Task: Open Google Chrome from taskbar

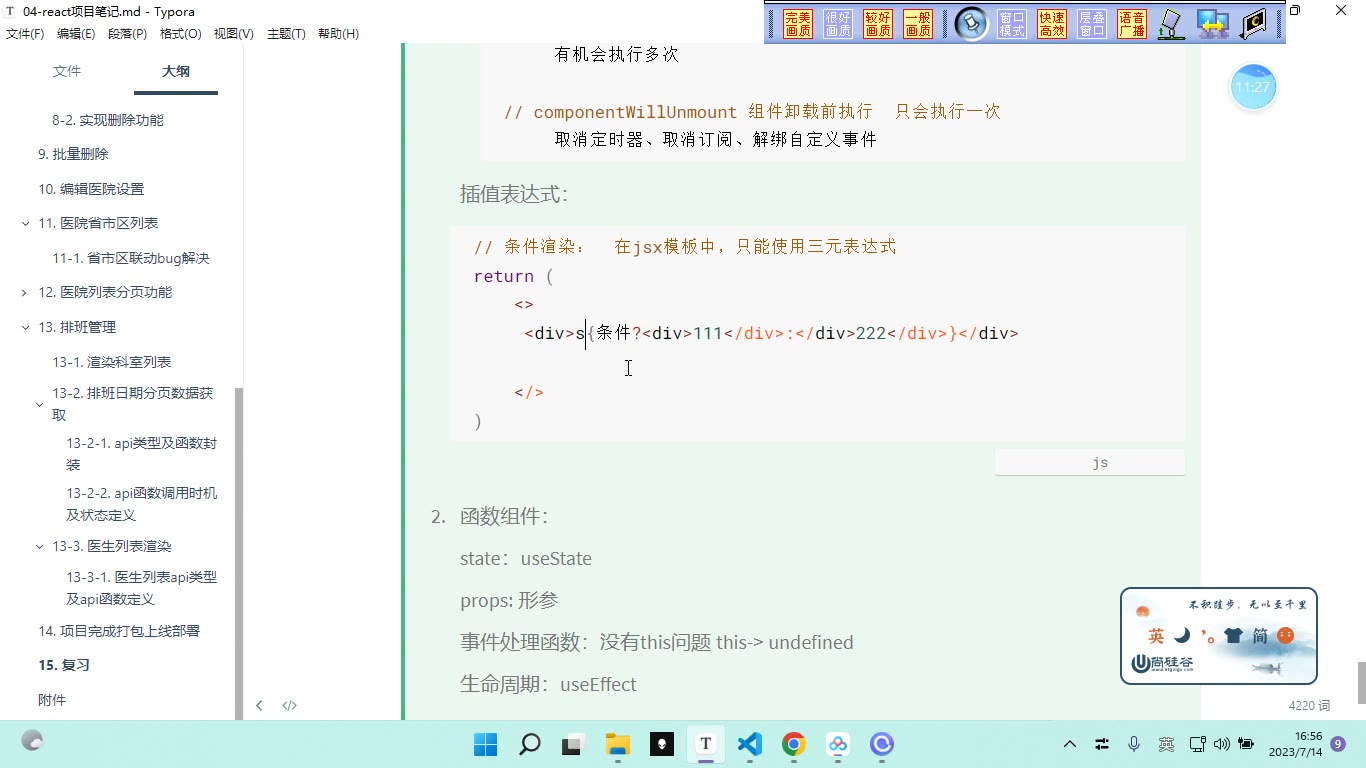Action: click(x=794, y=744)
